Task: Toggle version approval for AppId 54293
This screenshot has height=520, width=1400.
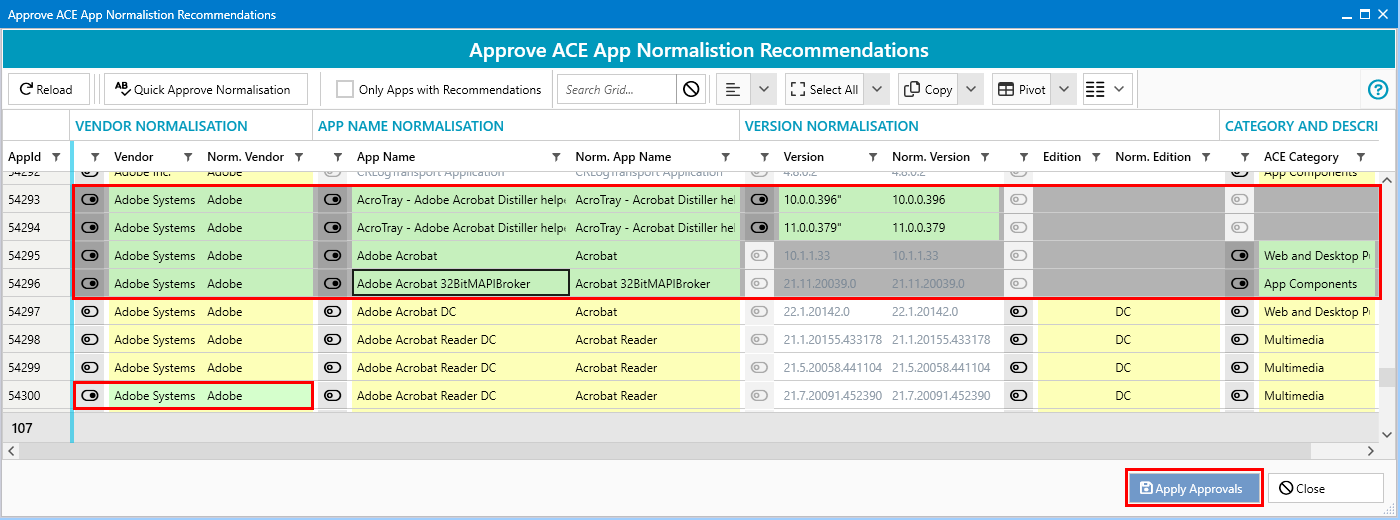Action: point(760,200)
